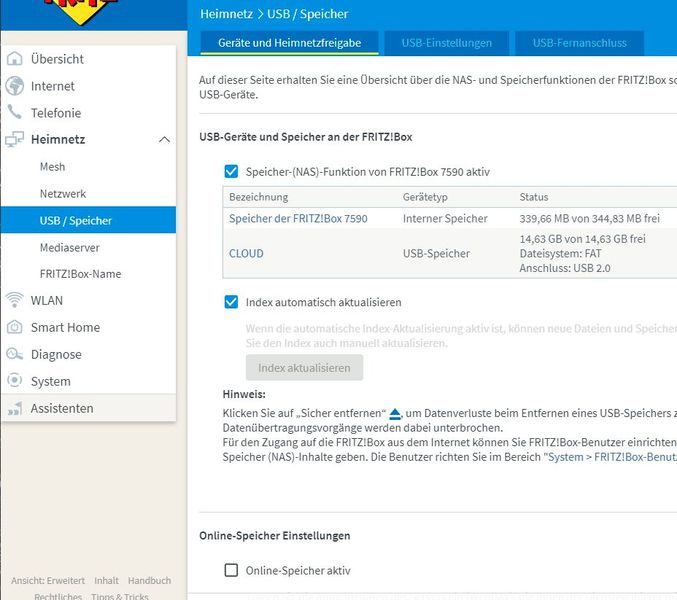Screen dimensions: 677x600
Task: Follow the System > FRITZ!Box-Benutzer link
Action: pyautogui.click(x=612, y=457)
